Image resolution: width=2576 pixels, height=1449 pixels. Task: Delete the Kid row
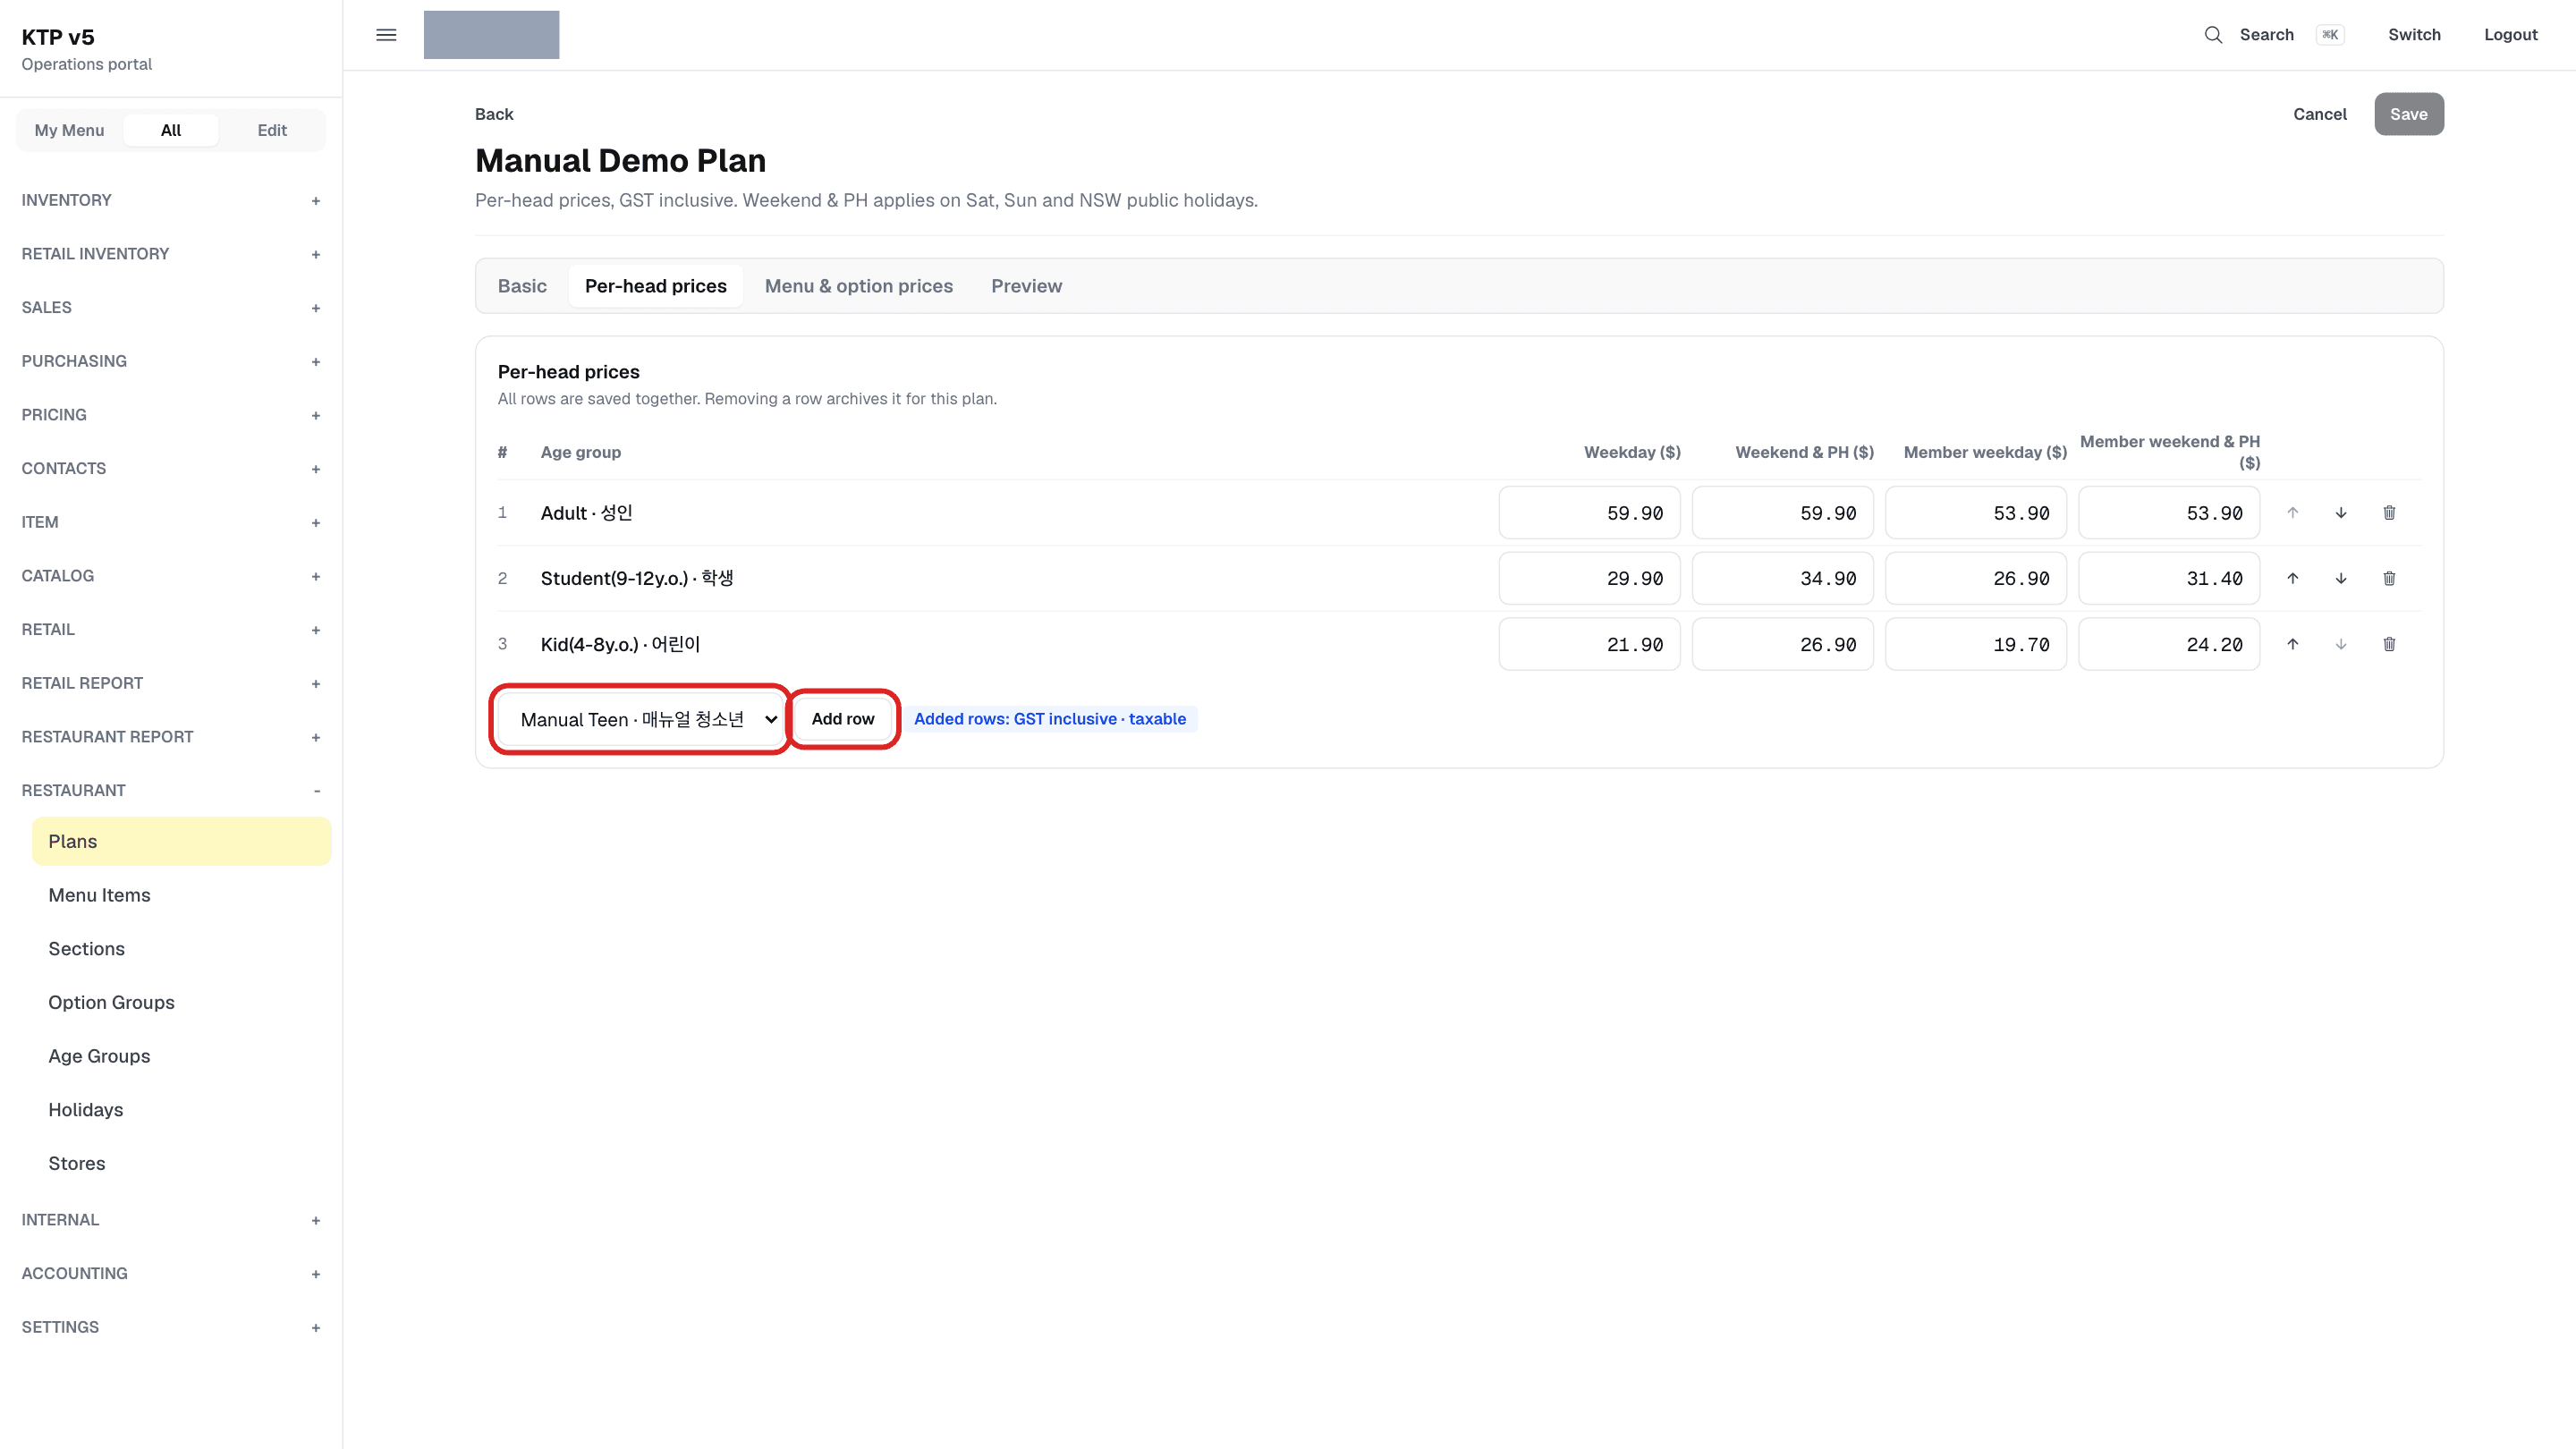(2389, 644)
